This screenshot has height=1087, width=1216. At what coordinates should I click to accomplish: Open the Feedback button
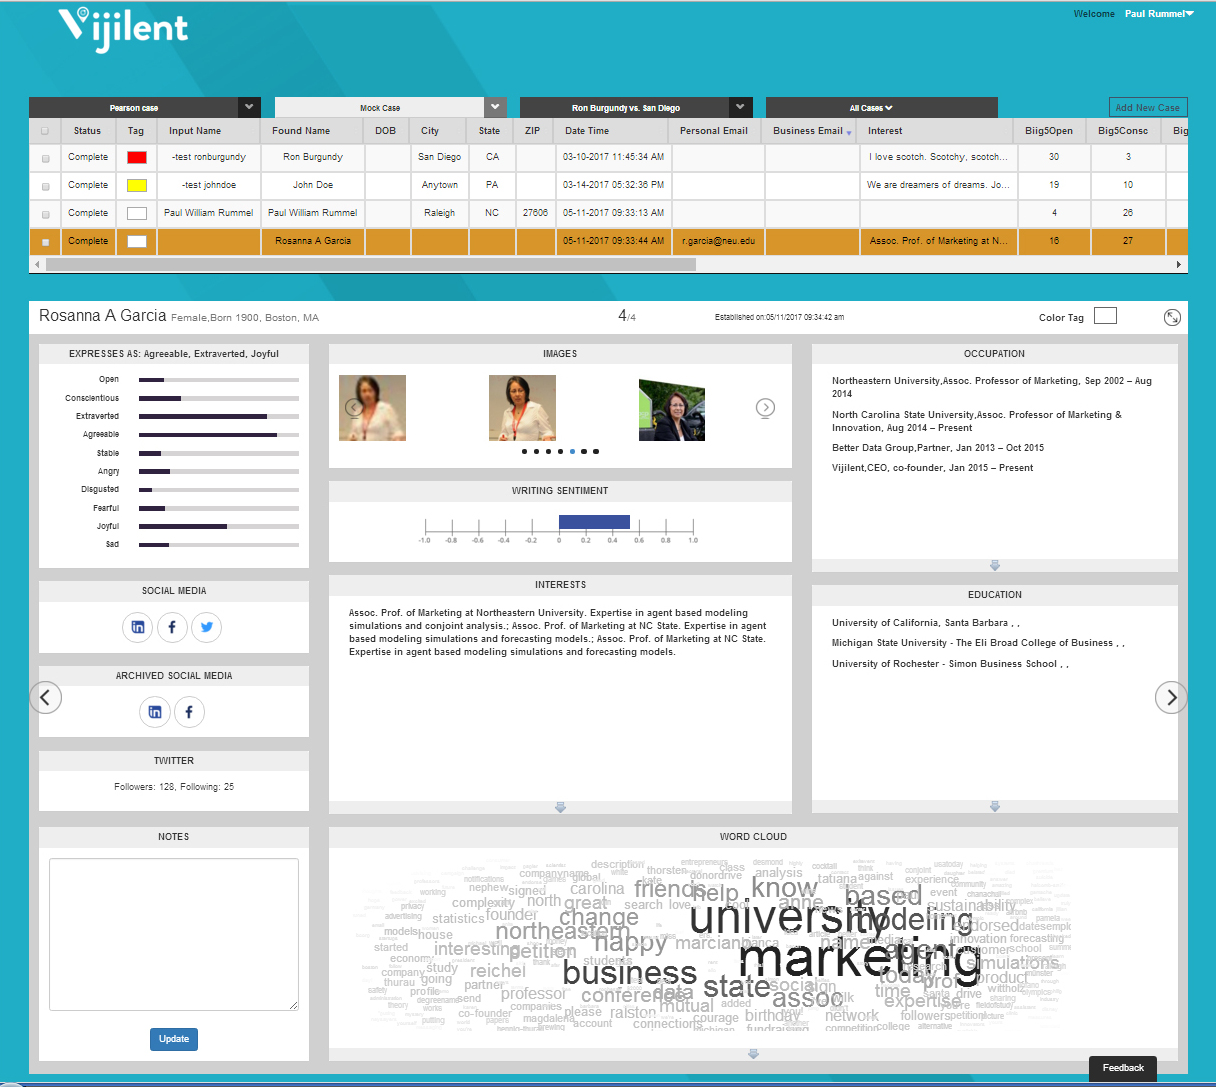(1123, 1068)
